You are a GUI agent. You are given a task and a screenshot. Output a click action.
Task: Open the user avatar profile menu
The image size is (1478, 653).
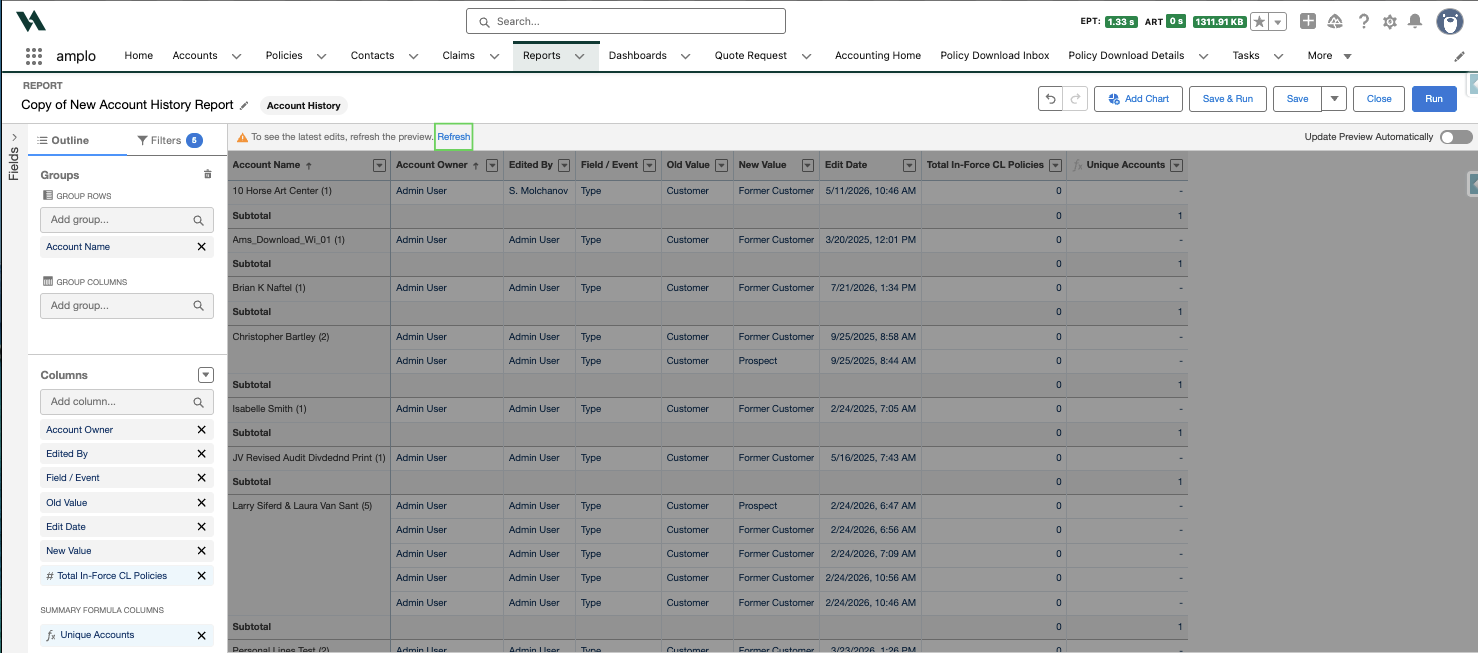coord(1450,21)
